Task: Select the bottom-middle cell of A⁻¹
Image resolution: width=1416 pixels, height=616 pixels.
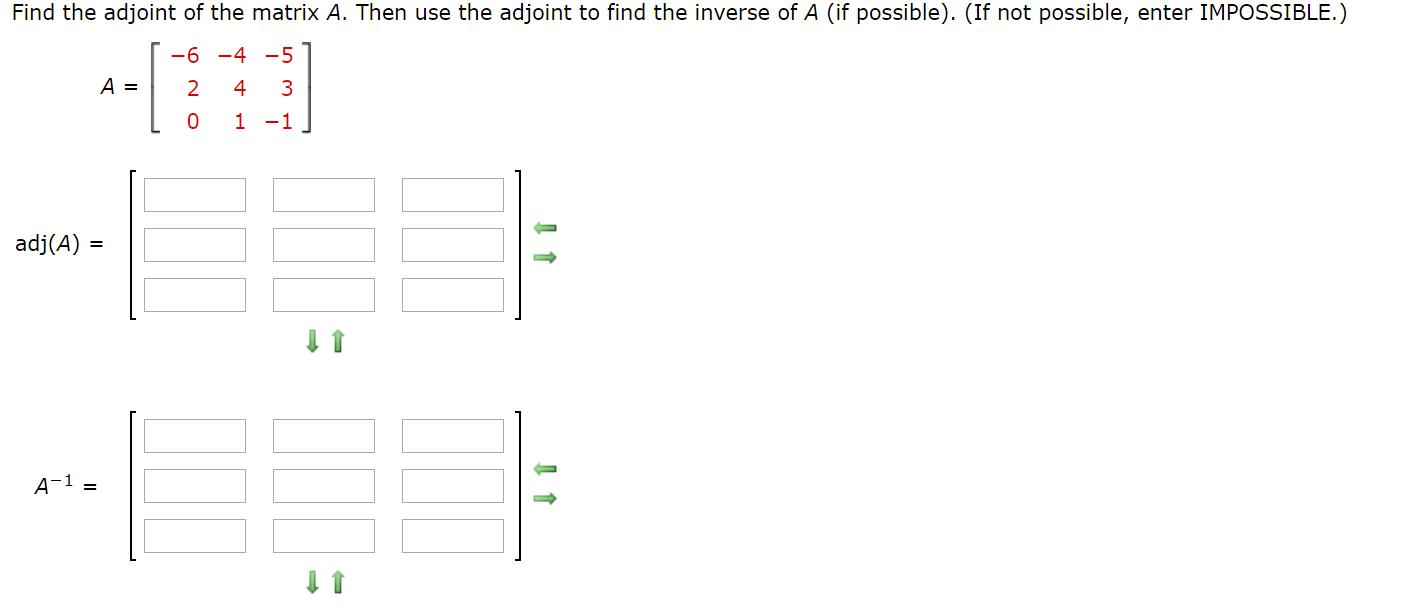Action: (x=324, y=535)
